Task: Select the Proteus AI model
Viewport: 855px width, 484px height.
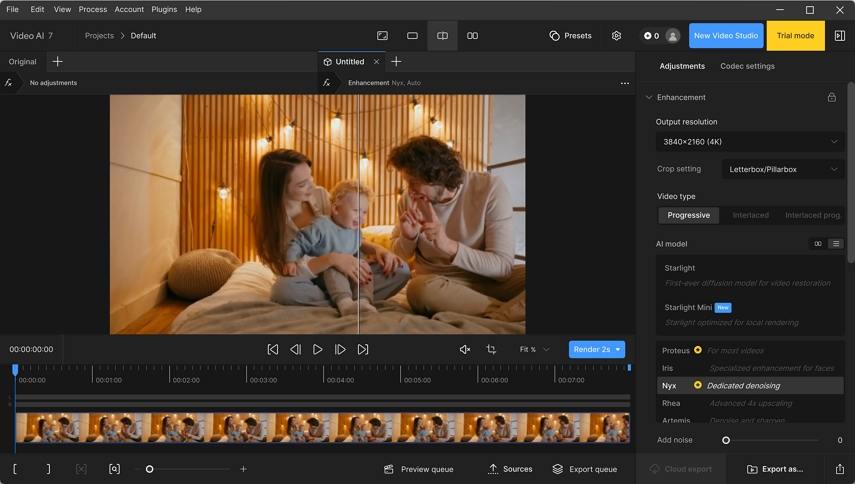Action: pyautogui.click(x=749, y=350)
